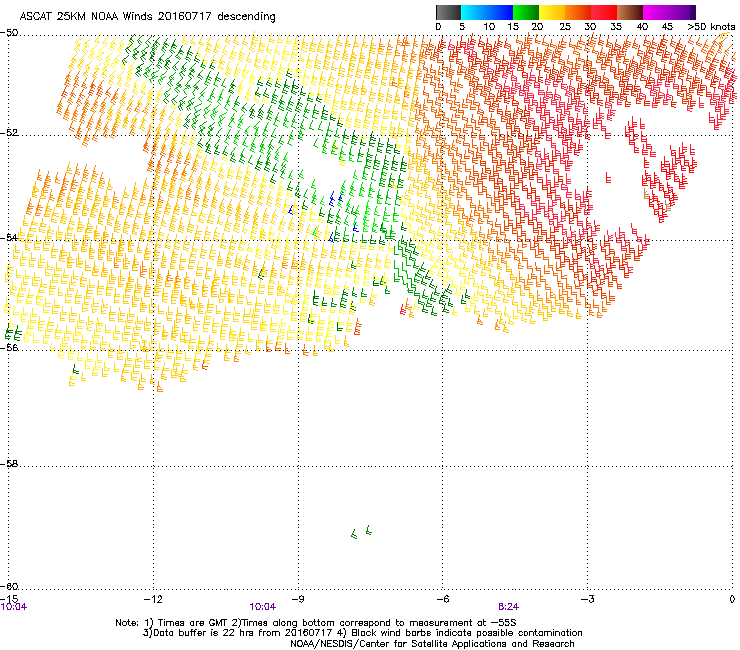Click the magenta 40–45 knots color band
The width and height of the screenshot is (740, 650).
pyautogui.click(x=656, y=12)
